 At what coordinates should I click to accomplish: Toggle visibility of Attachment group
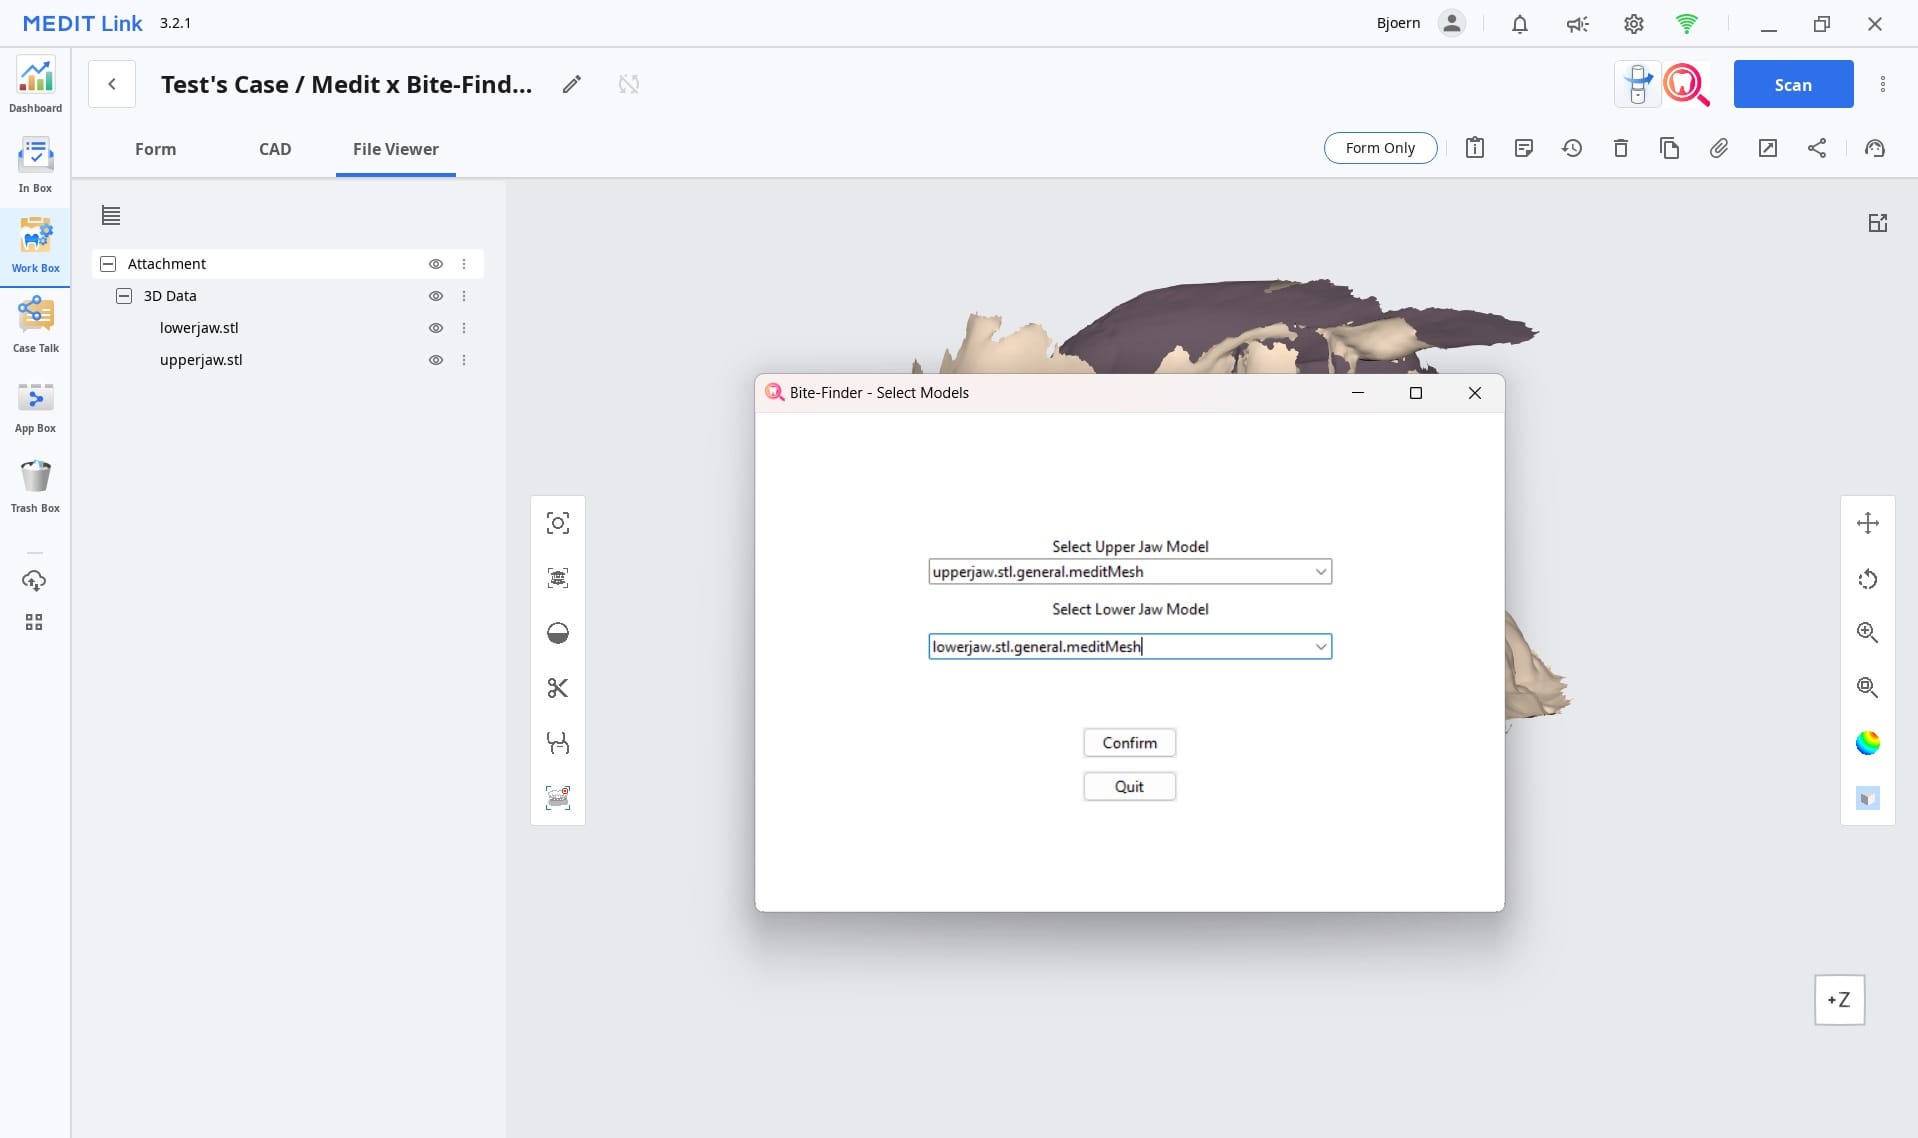pos(436,264)
